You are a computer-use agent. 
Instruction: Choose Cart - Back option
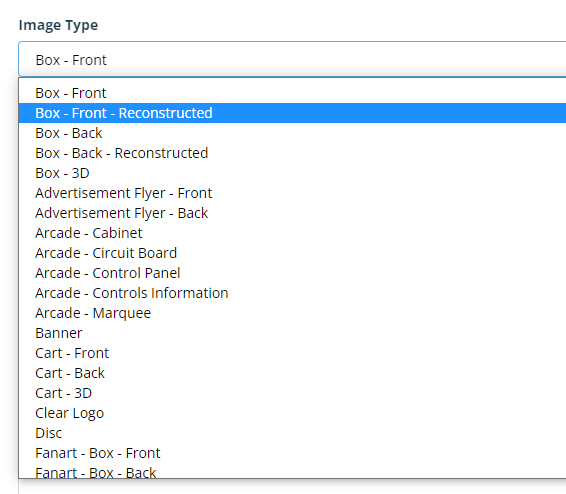click(x=292, y=373)
